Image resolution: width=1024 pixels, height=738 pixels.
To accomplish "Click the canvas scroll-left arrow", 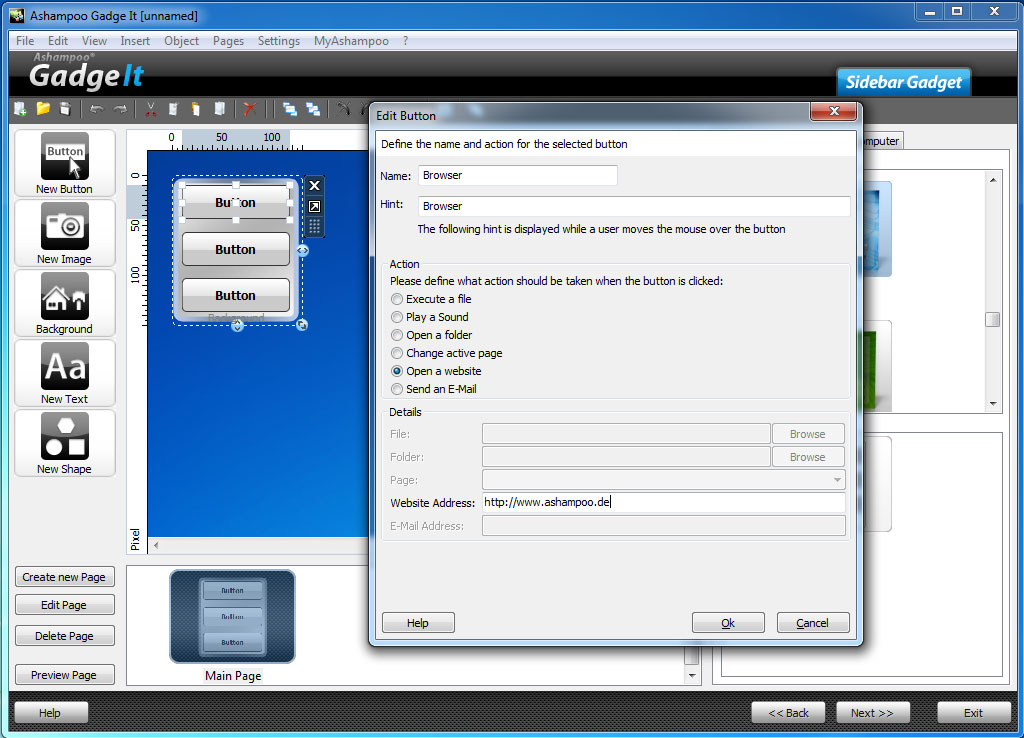I will (x=156, y=545).
